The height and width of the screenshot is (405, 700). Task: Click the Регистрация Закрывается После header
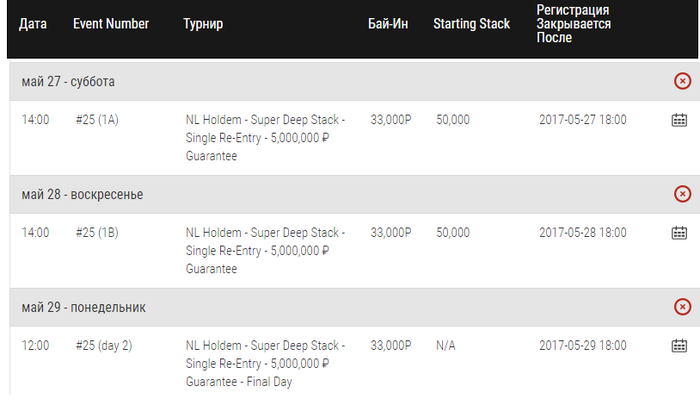point(573,23)
